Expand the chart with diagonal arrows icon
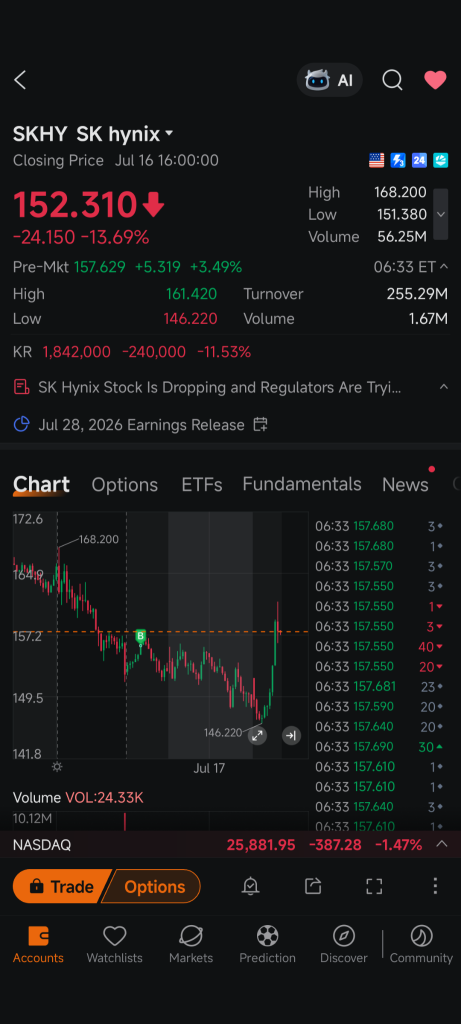Image resolution: width=461 pixels, height=1024 pixels. (257, 735)
